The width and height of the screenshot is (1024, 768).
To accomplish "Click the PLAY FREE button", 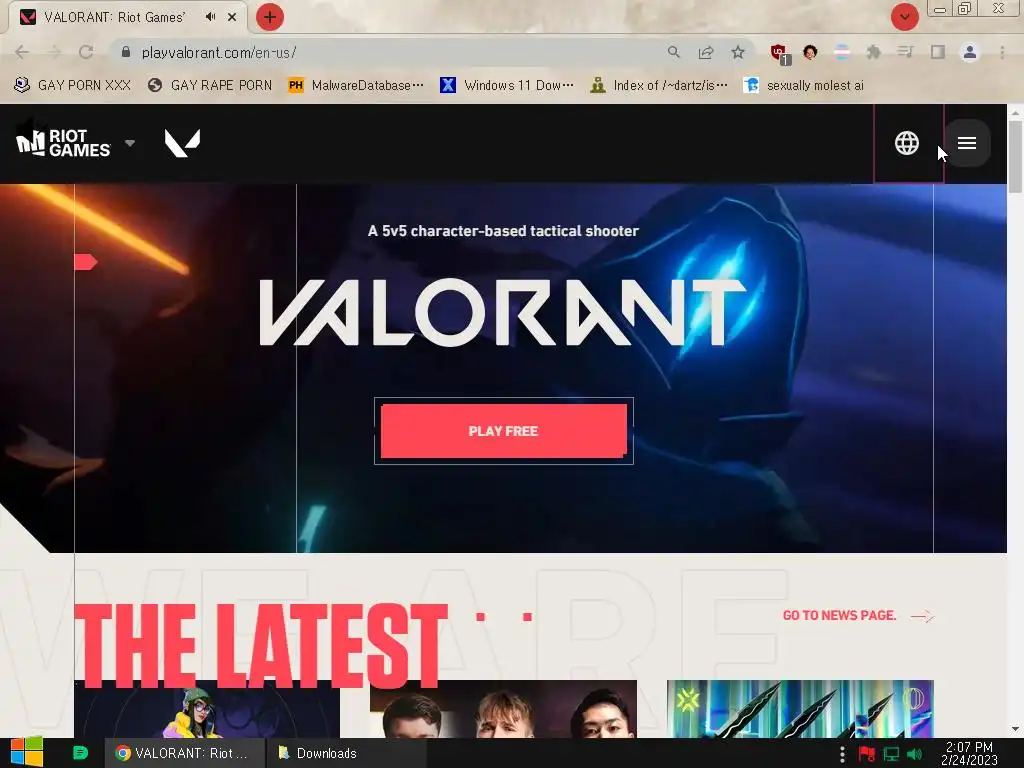I will (504, 431).
